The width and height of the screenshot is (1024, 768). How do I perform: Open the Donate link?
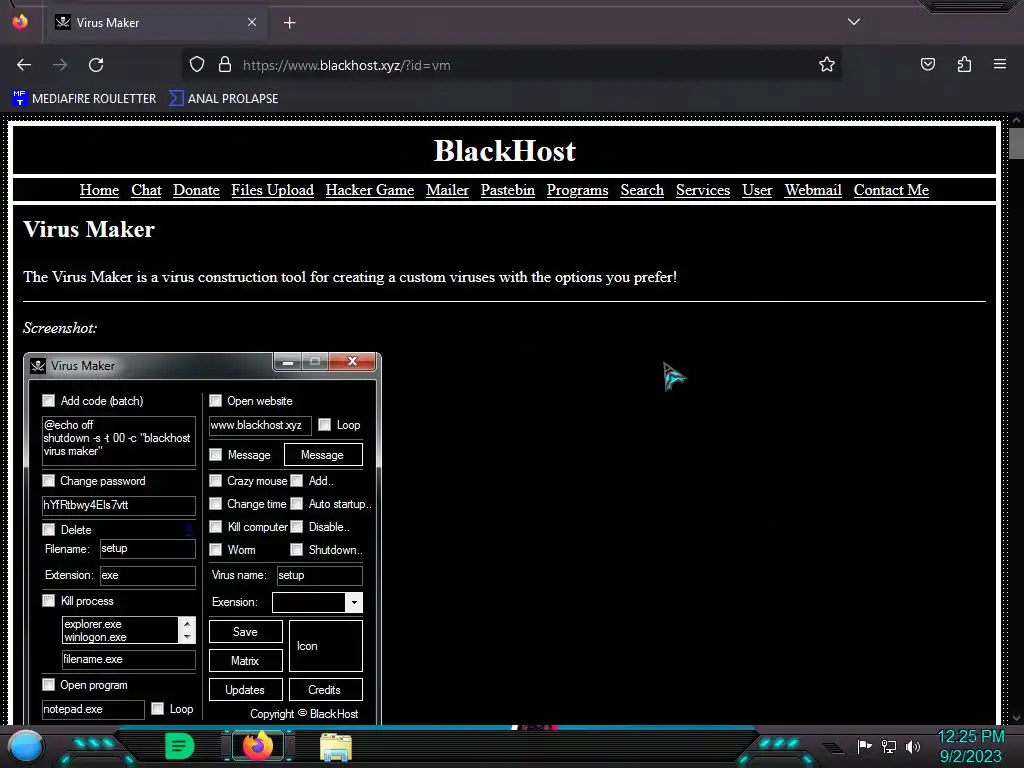(x=196, y=190)
